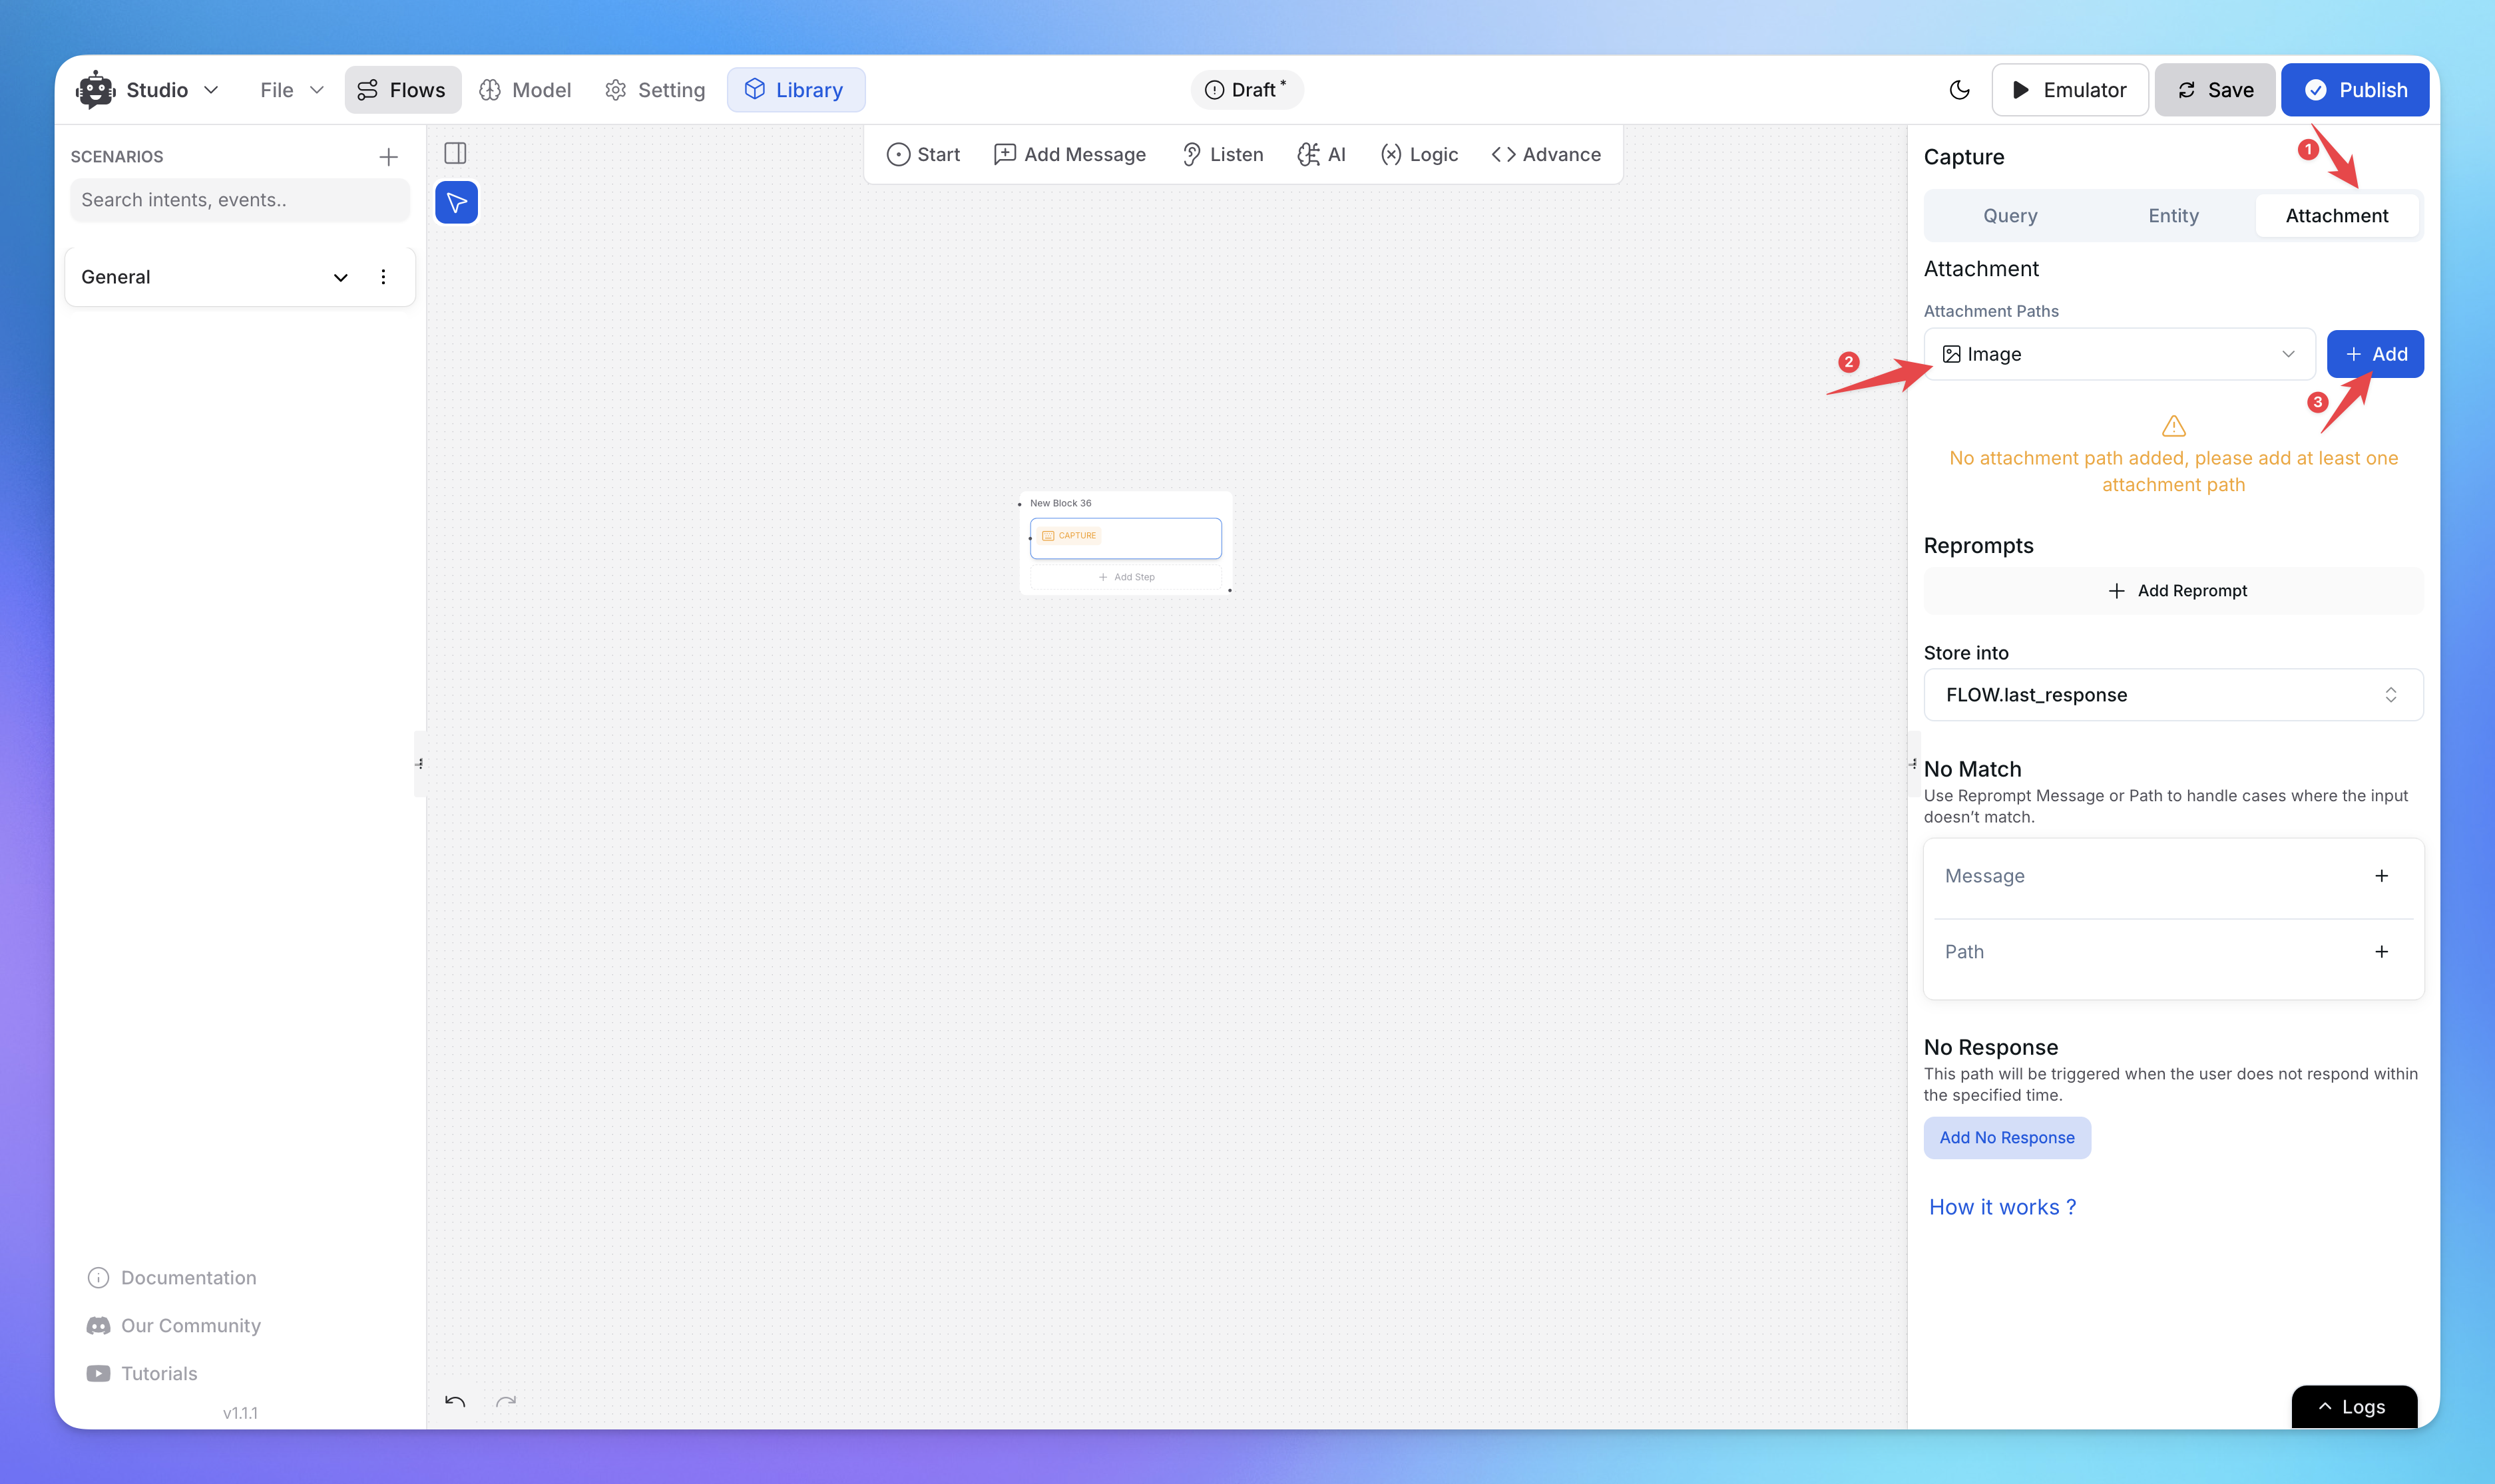Viewport: 2495px width, 1484px height.
Task: Add a No Match Message with plus
Action: coord(2382,876)
